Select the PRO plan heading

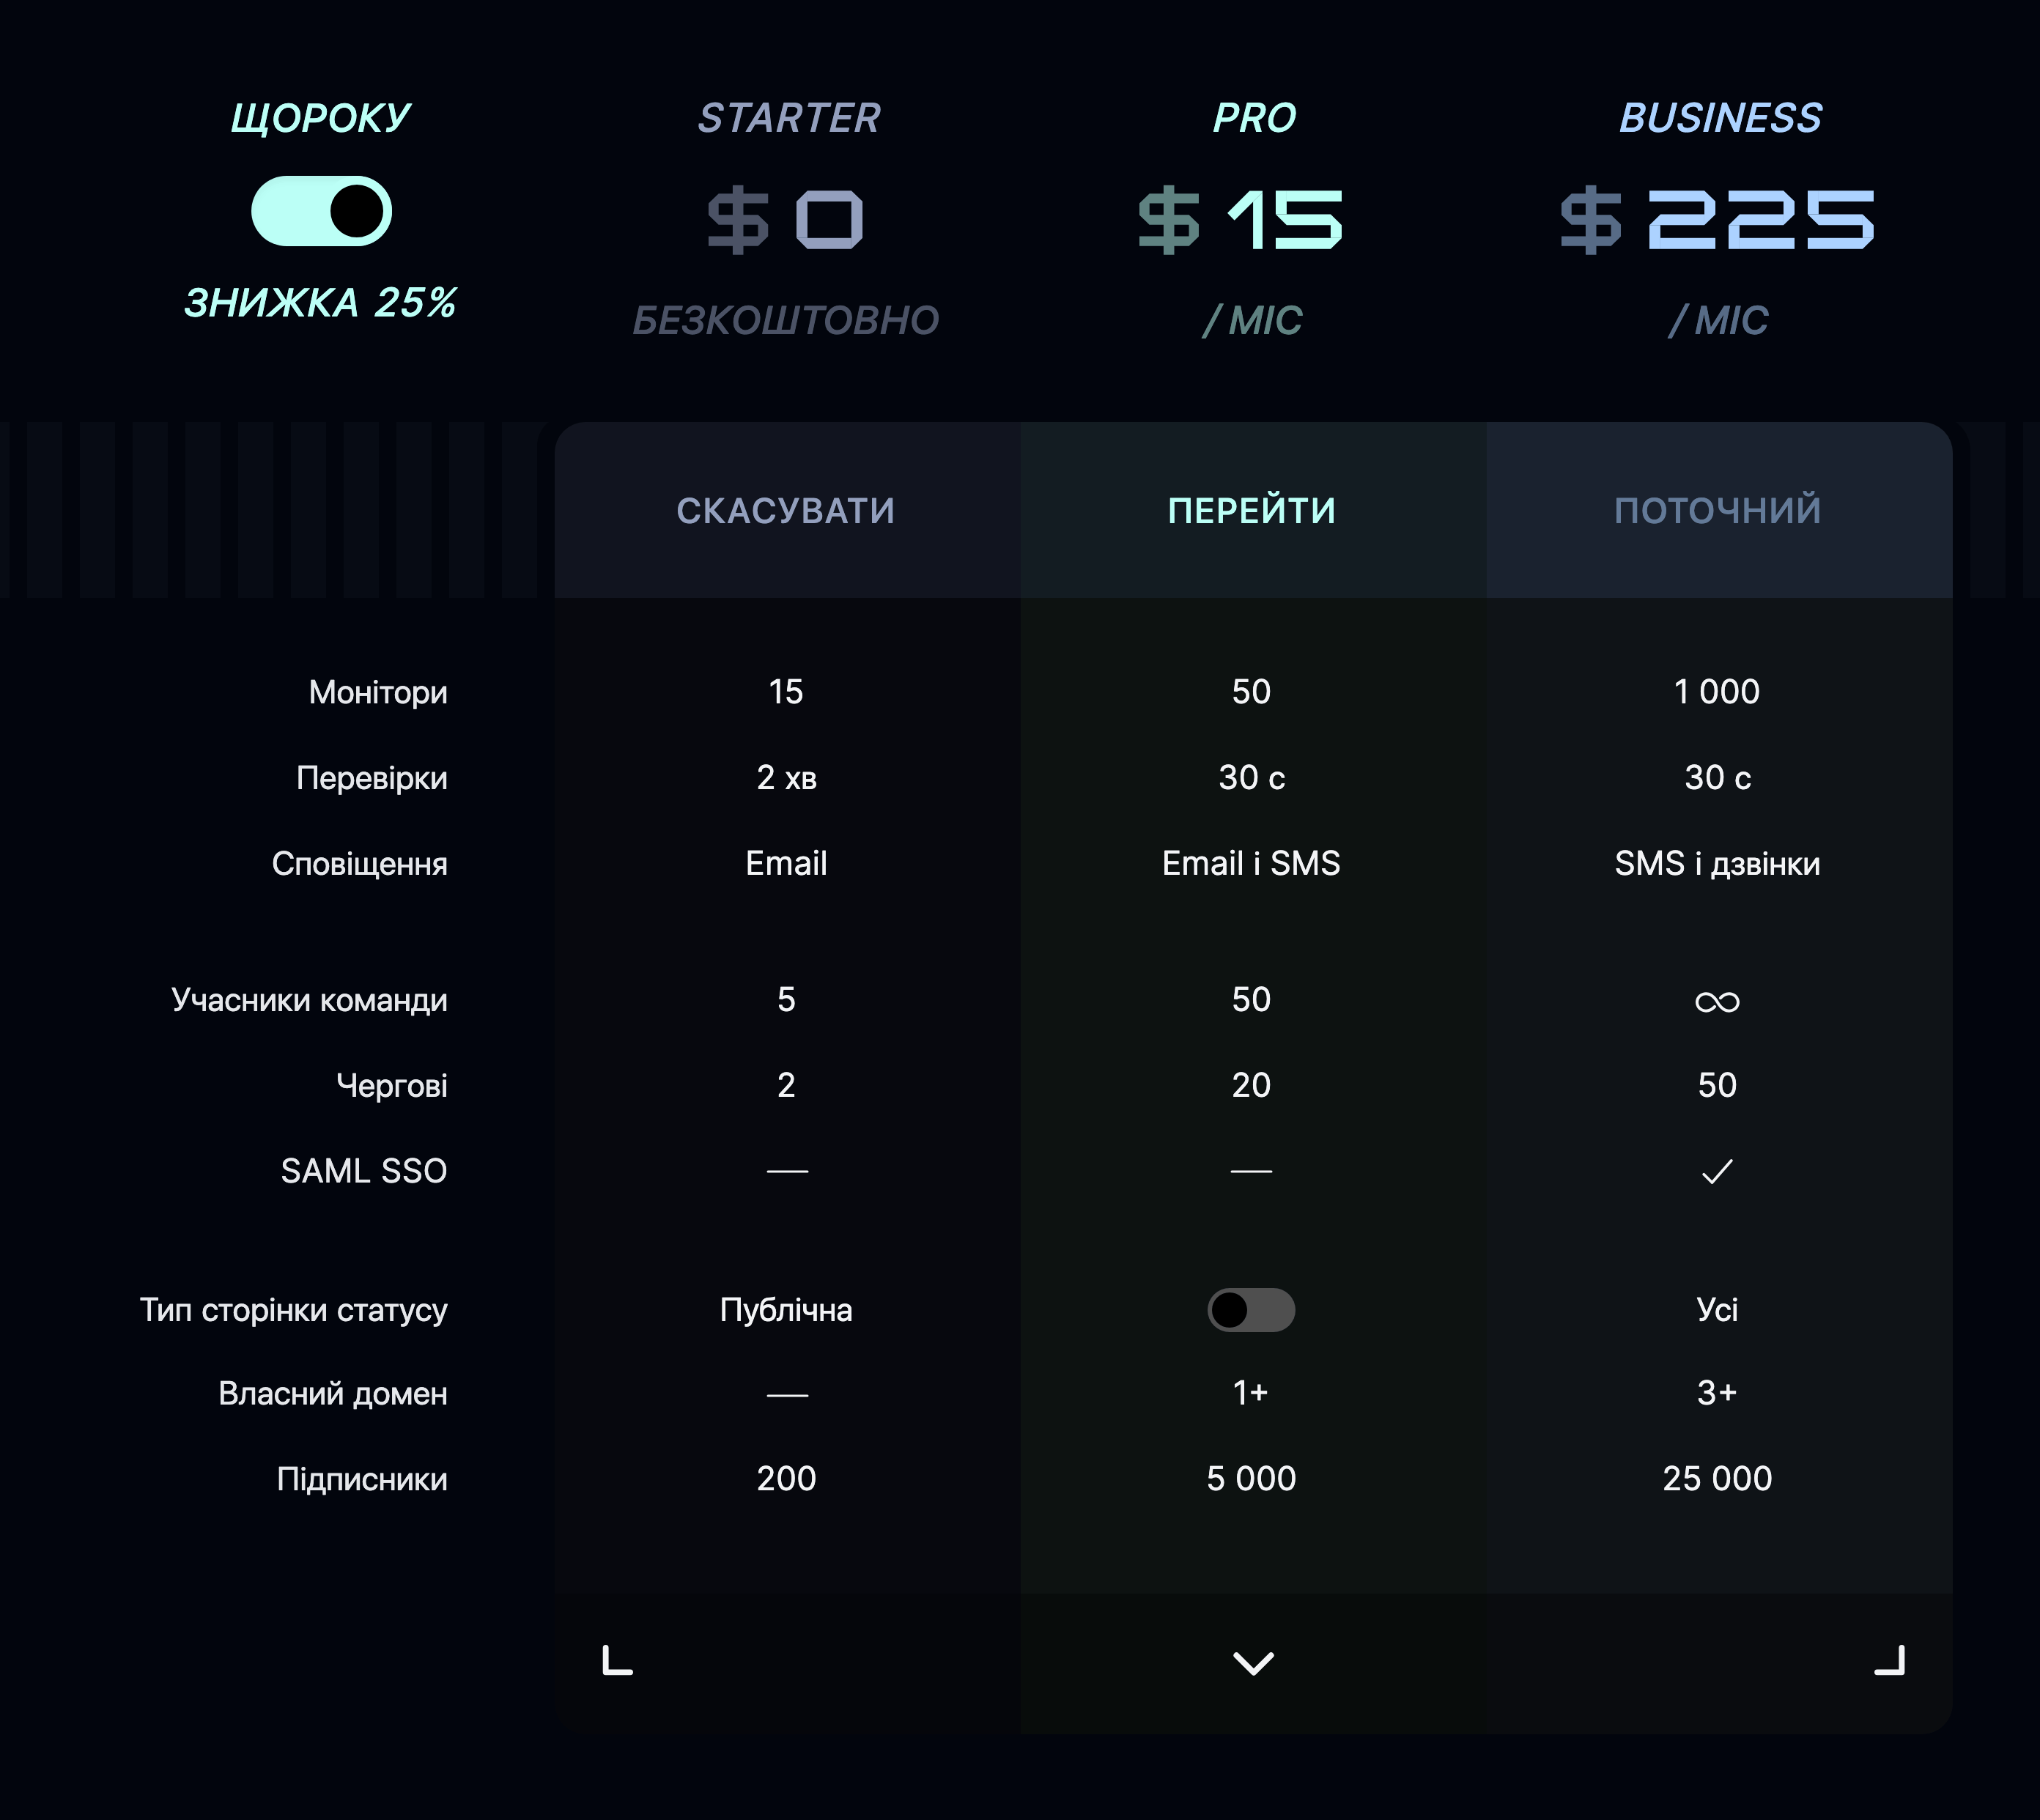[x=1254, y=118]
